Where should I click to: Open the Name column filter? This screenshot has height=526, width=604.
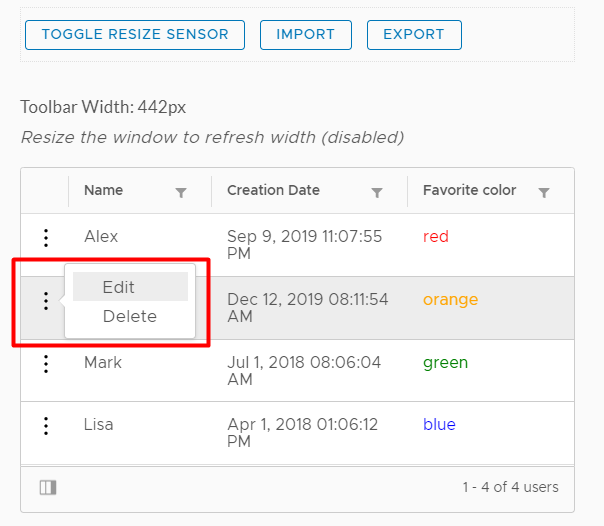181,192
